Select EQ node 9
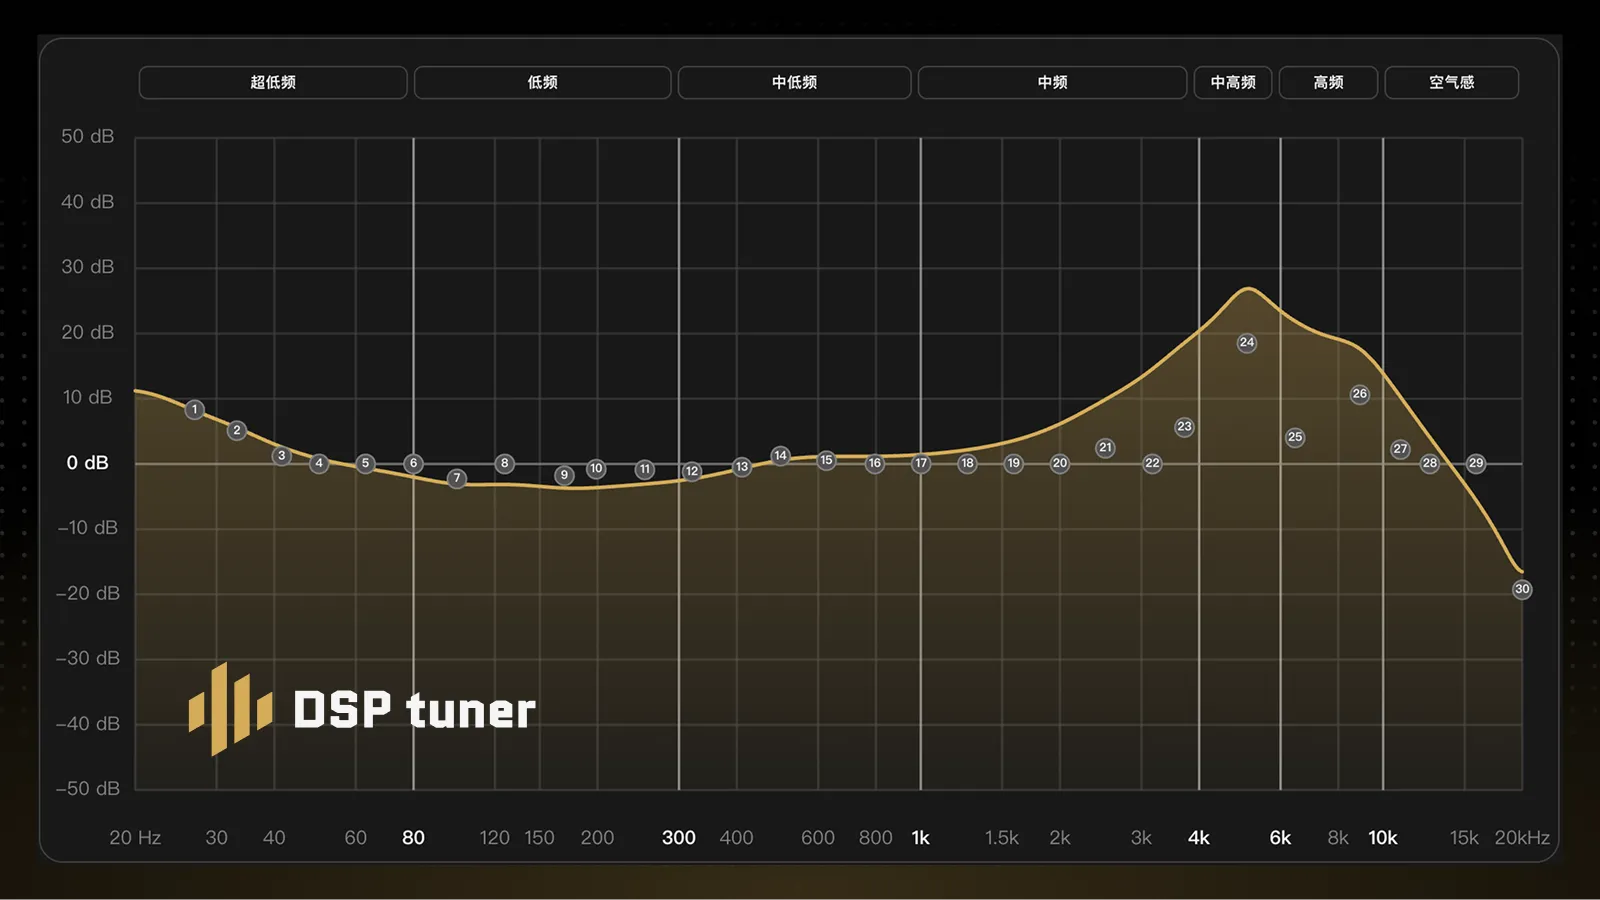Viewport: 1600px width, 900px height. (x=565, y=475)
